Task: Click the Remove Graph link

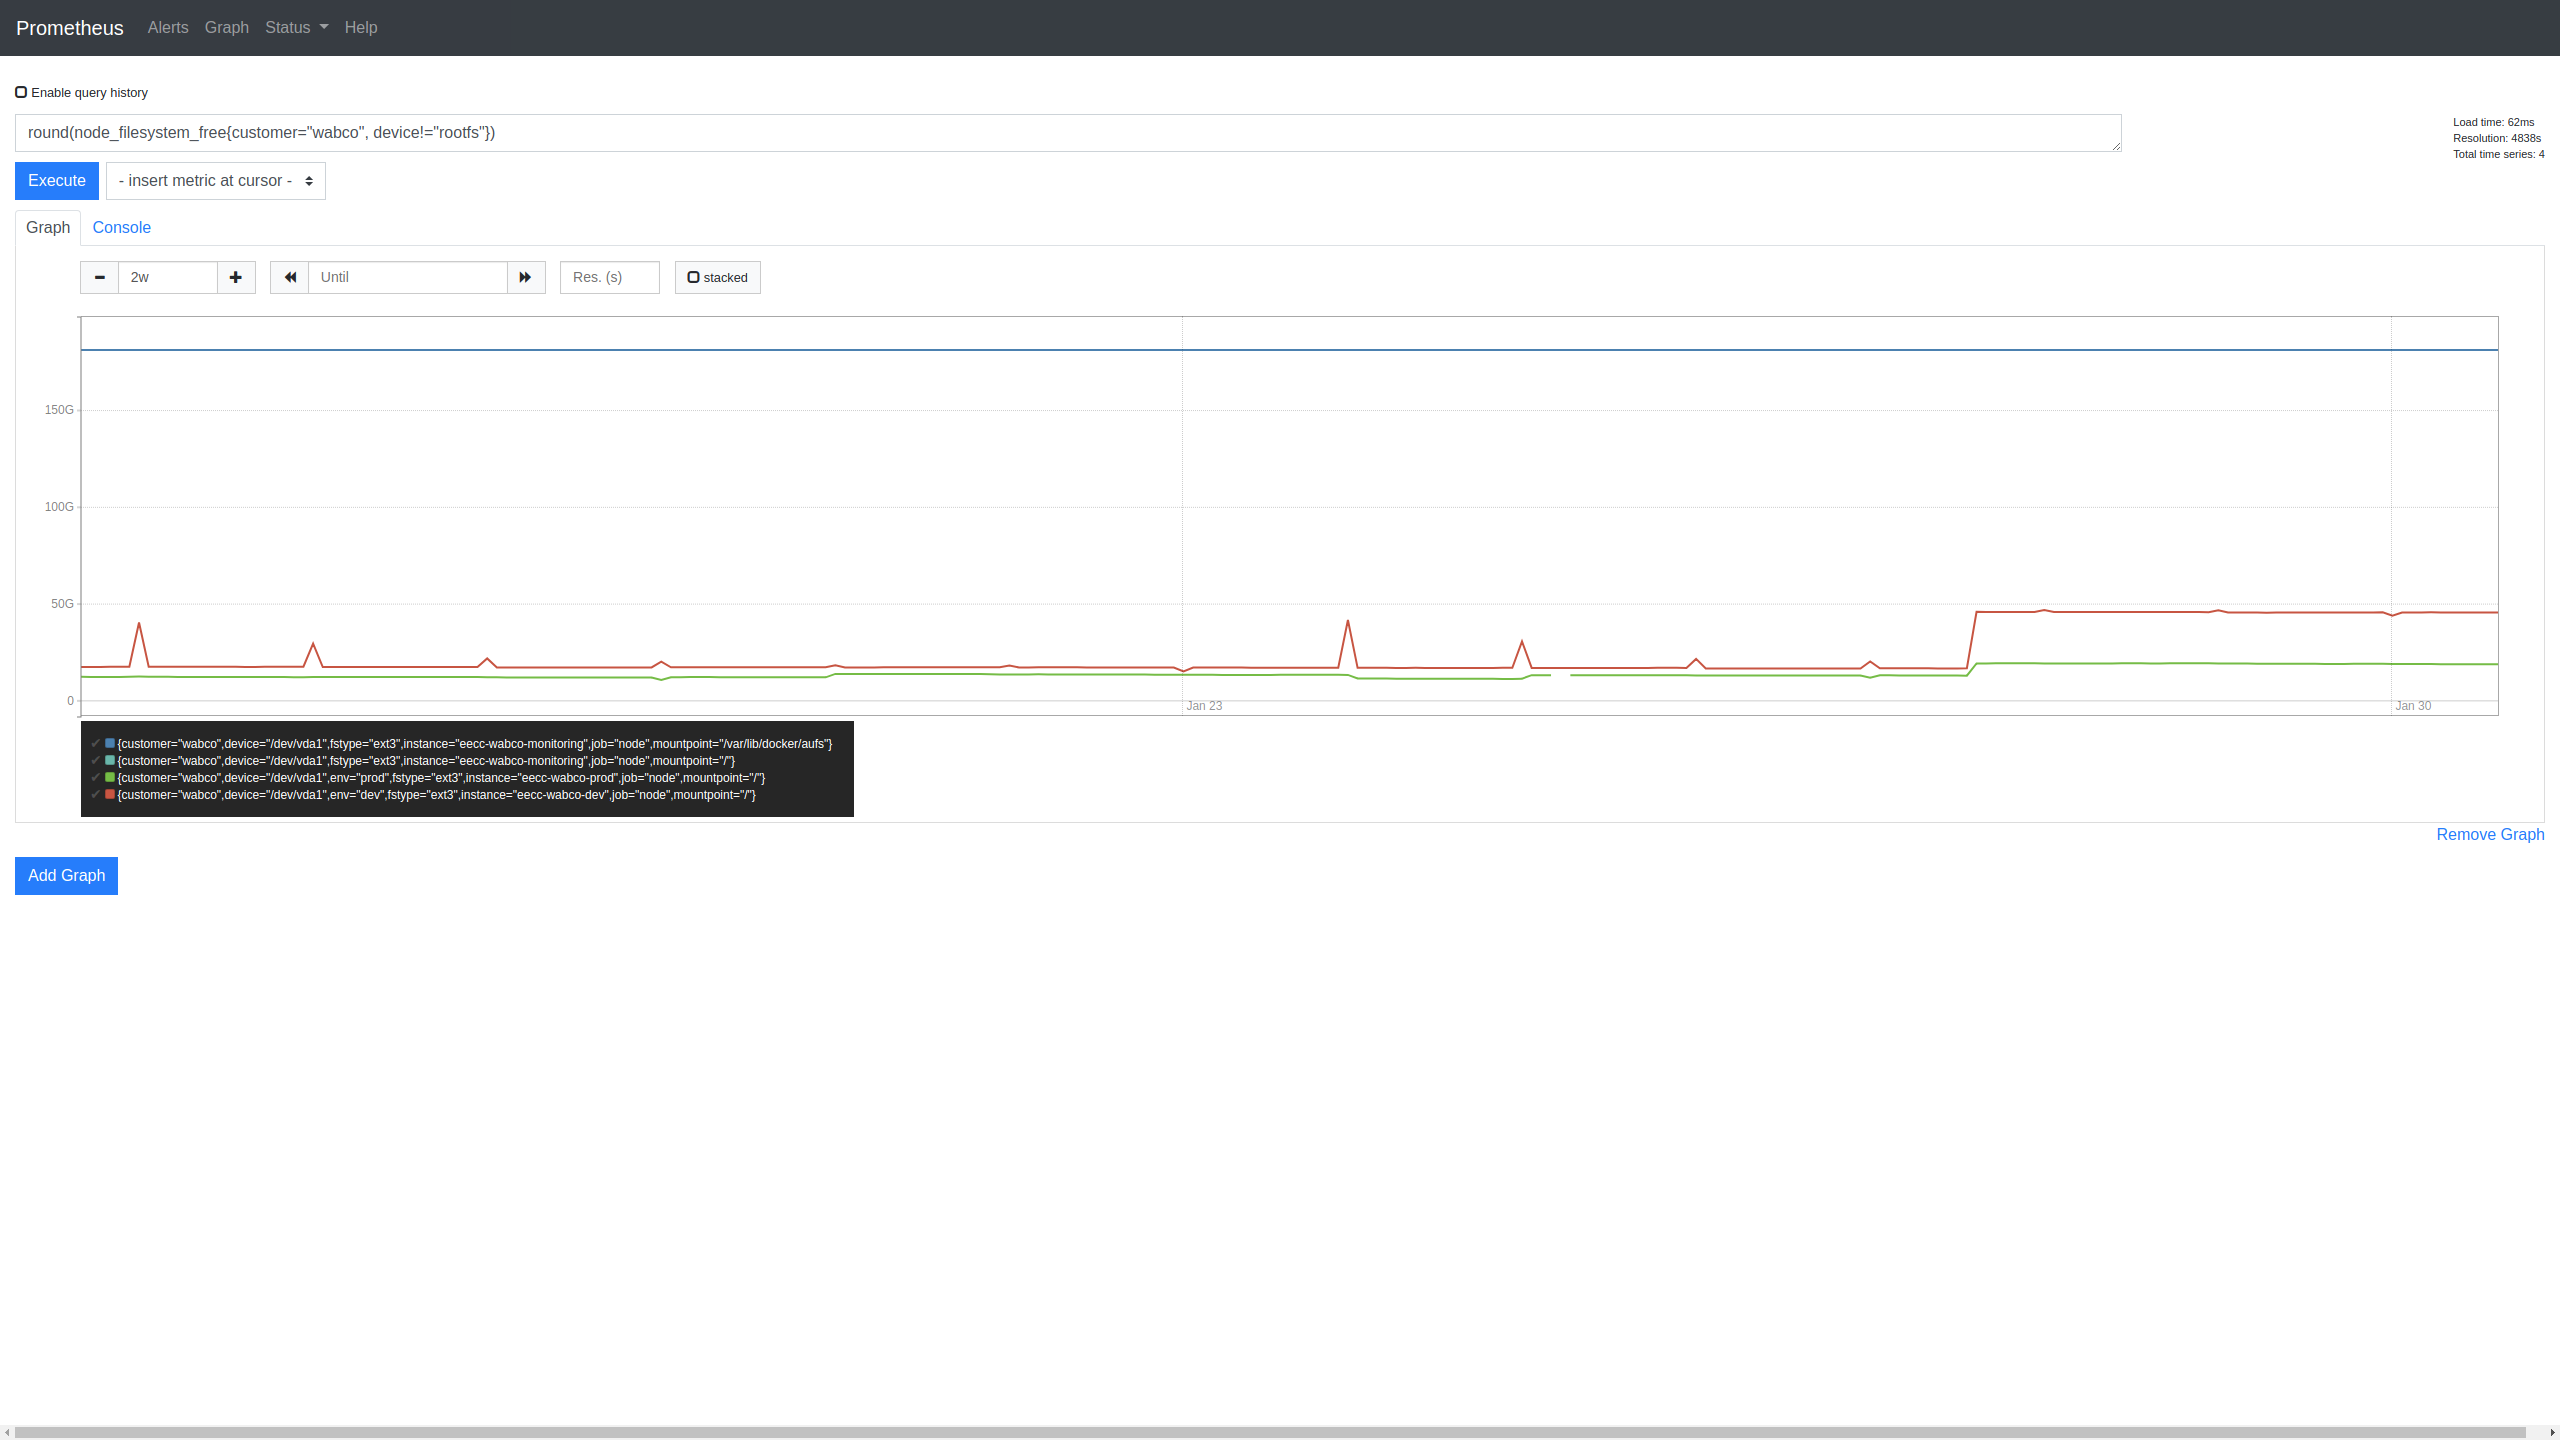Action: point(2489,834)
